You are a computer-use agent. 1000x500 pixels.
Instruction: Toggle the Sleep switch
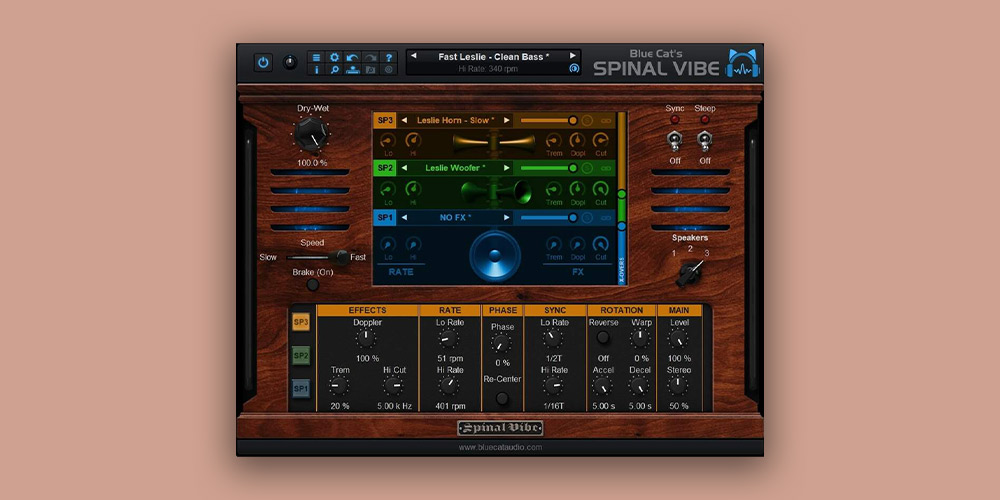tap(705, 141)
